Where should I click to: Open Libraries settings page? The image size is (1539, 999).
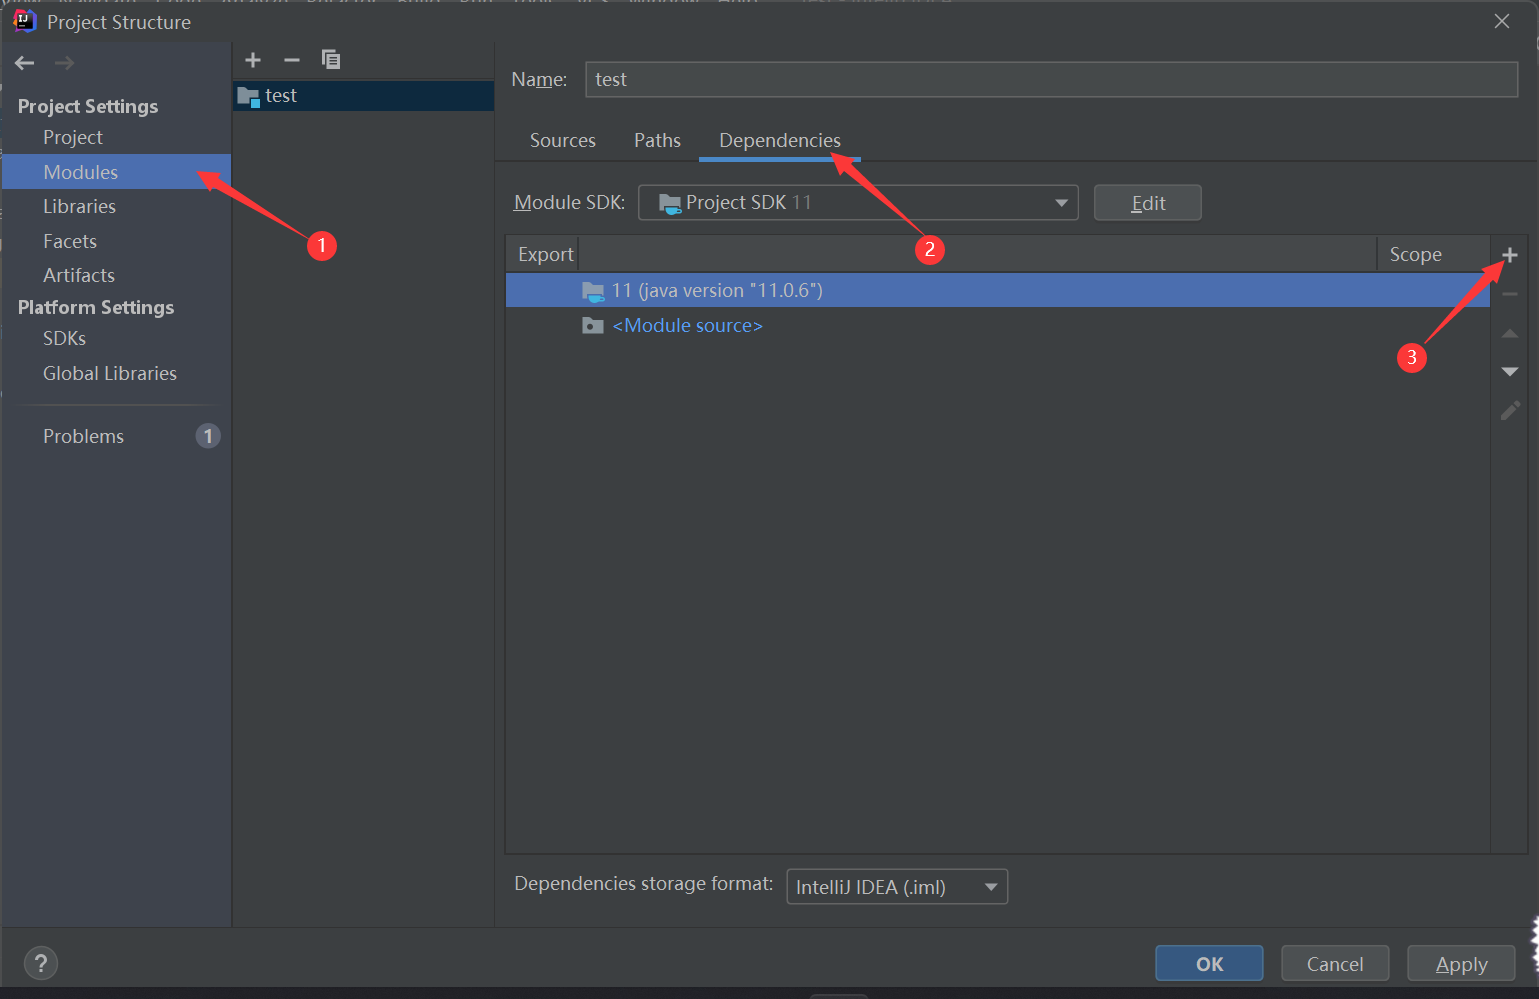click(x=79, y=206)
